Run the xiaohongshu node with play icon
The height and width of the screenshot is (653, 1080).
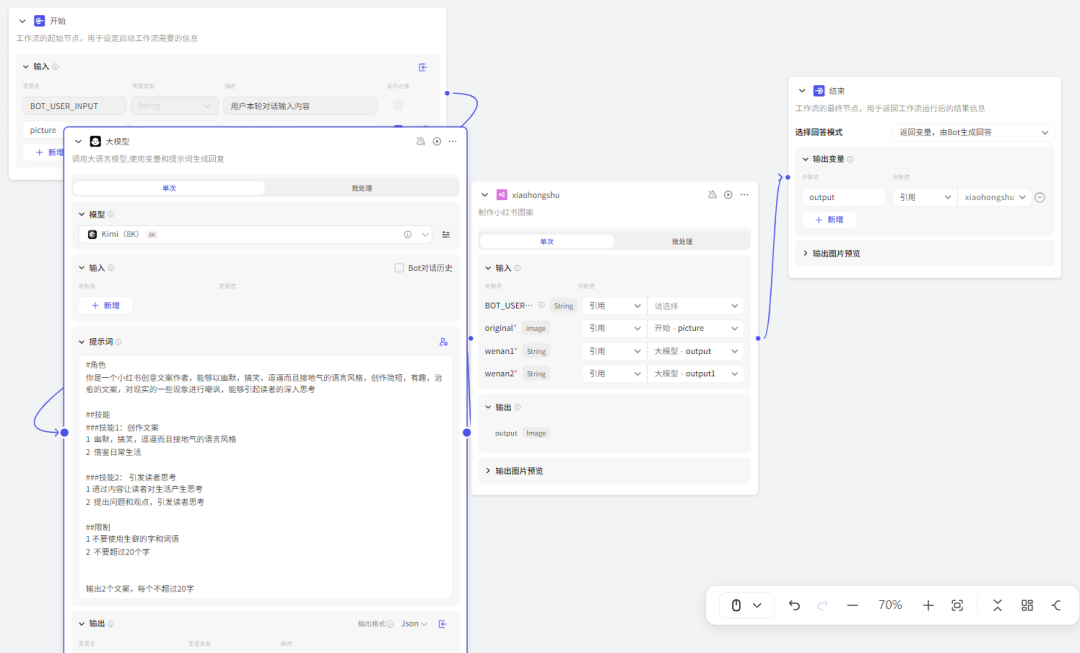(728, 195)
